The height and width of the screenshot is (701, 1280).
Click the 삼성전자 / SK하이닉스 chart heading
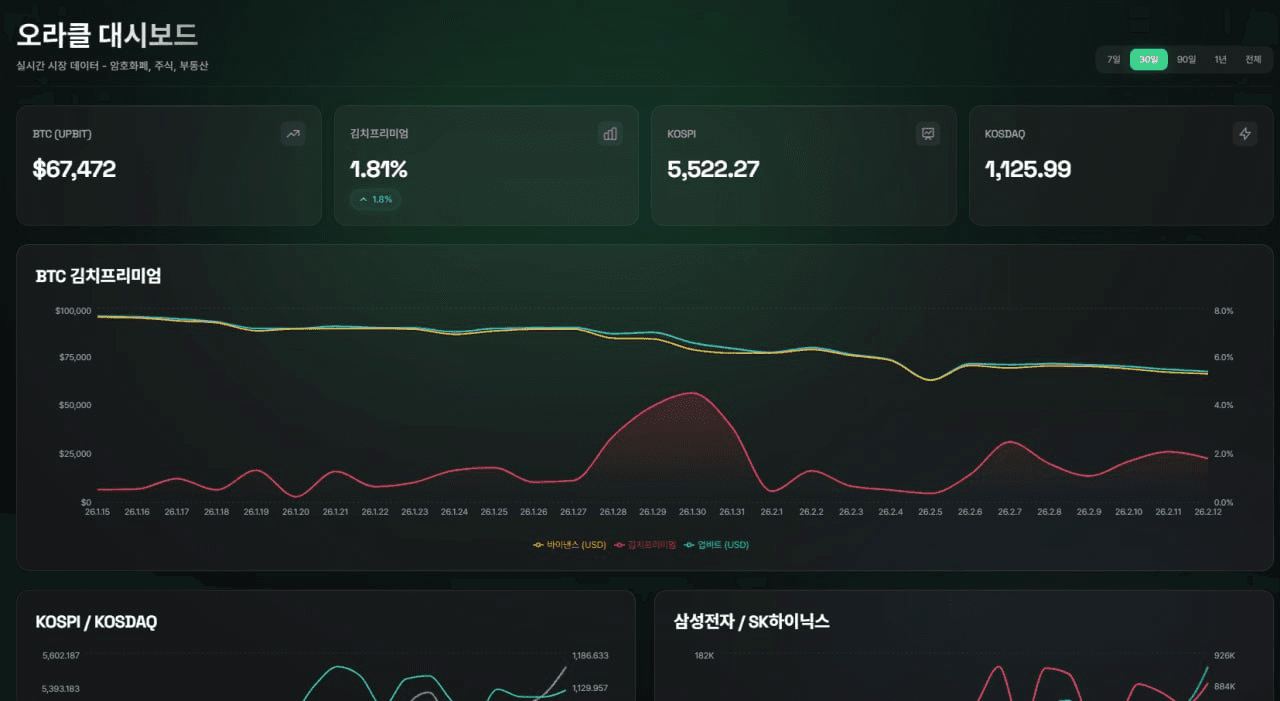pos(752,622)
